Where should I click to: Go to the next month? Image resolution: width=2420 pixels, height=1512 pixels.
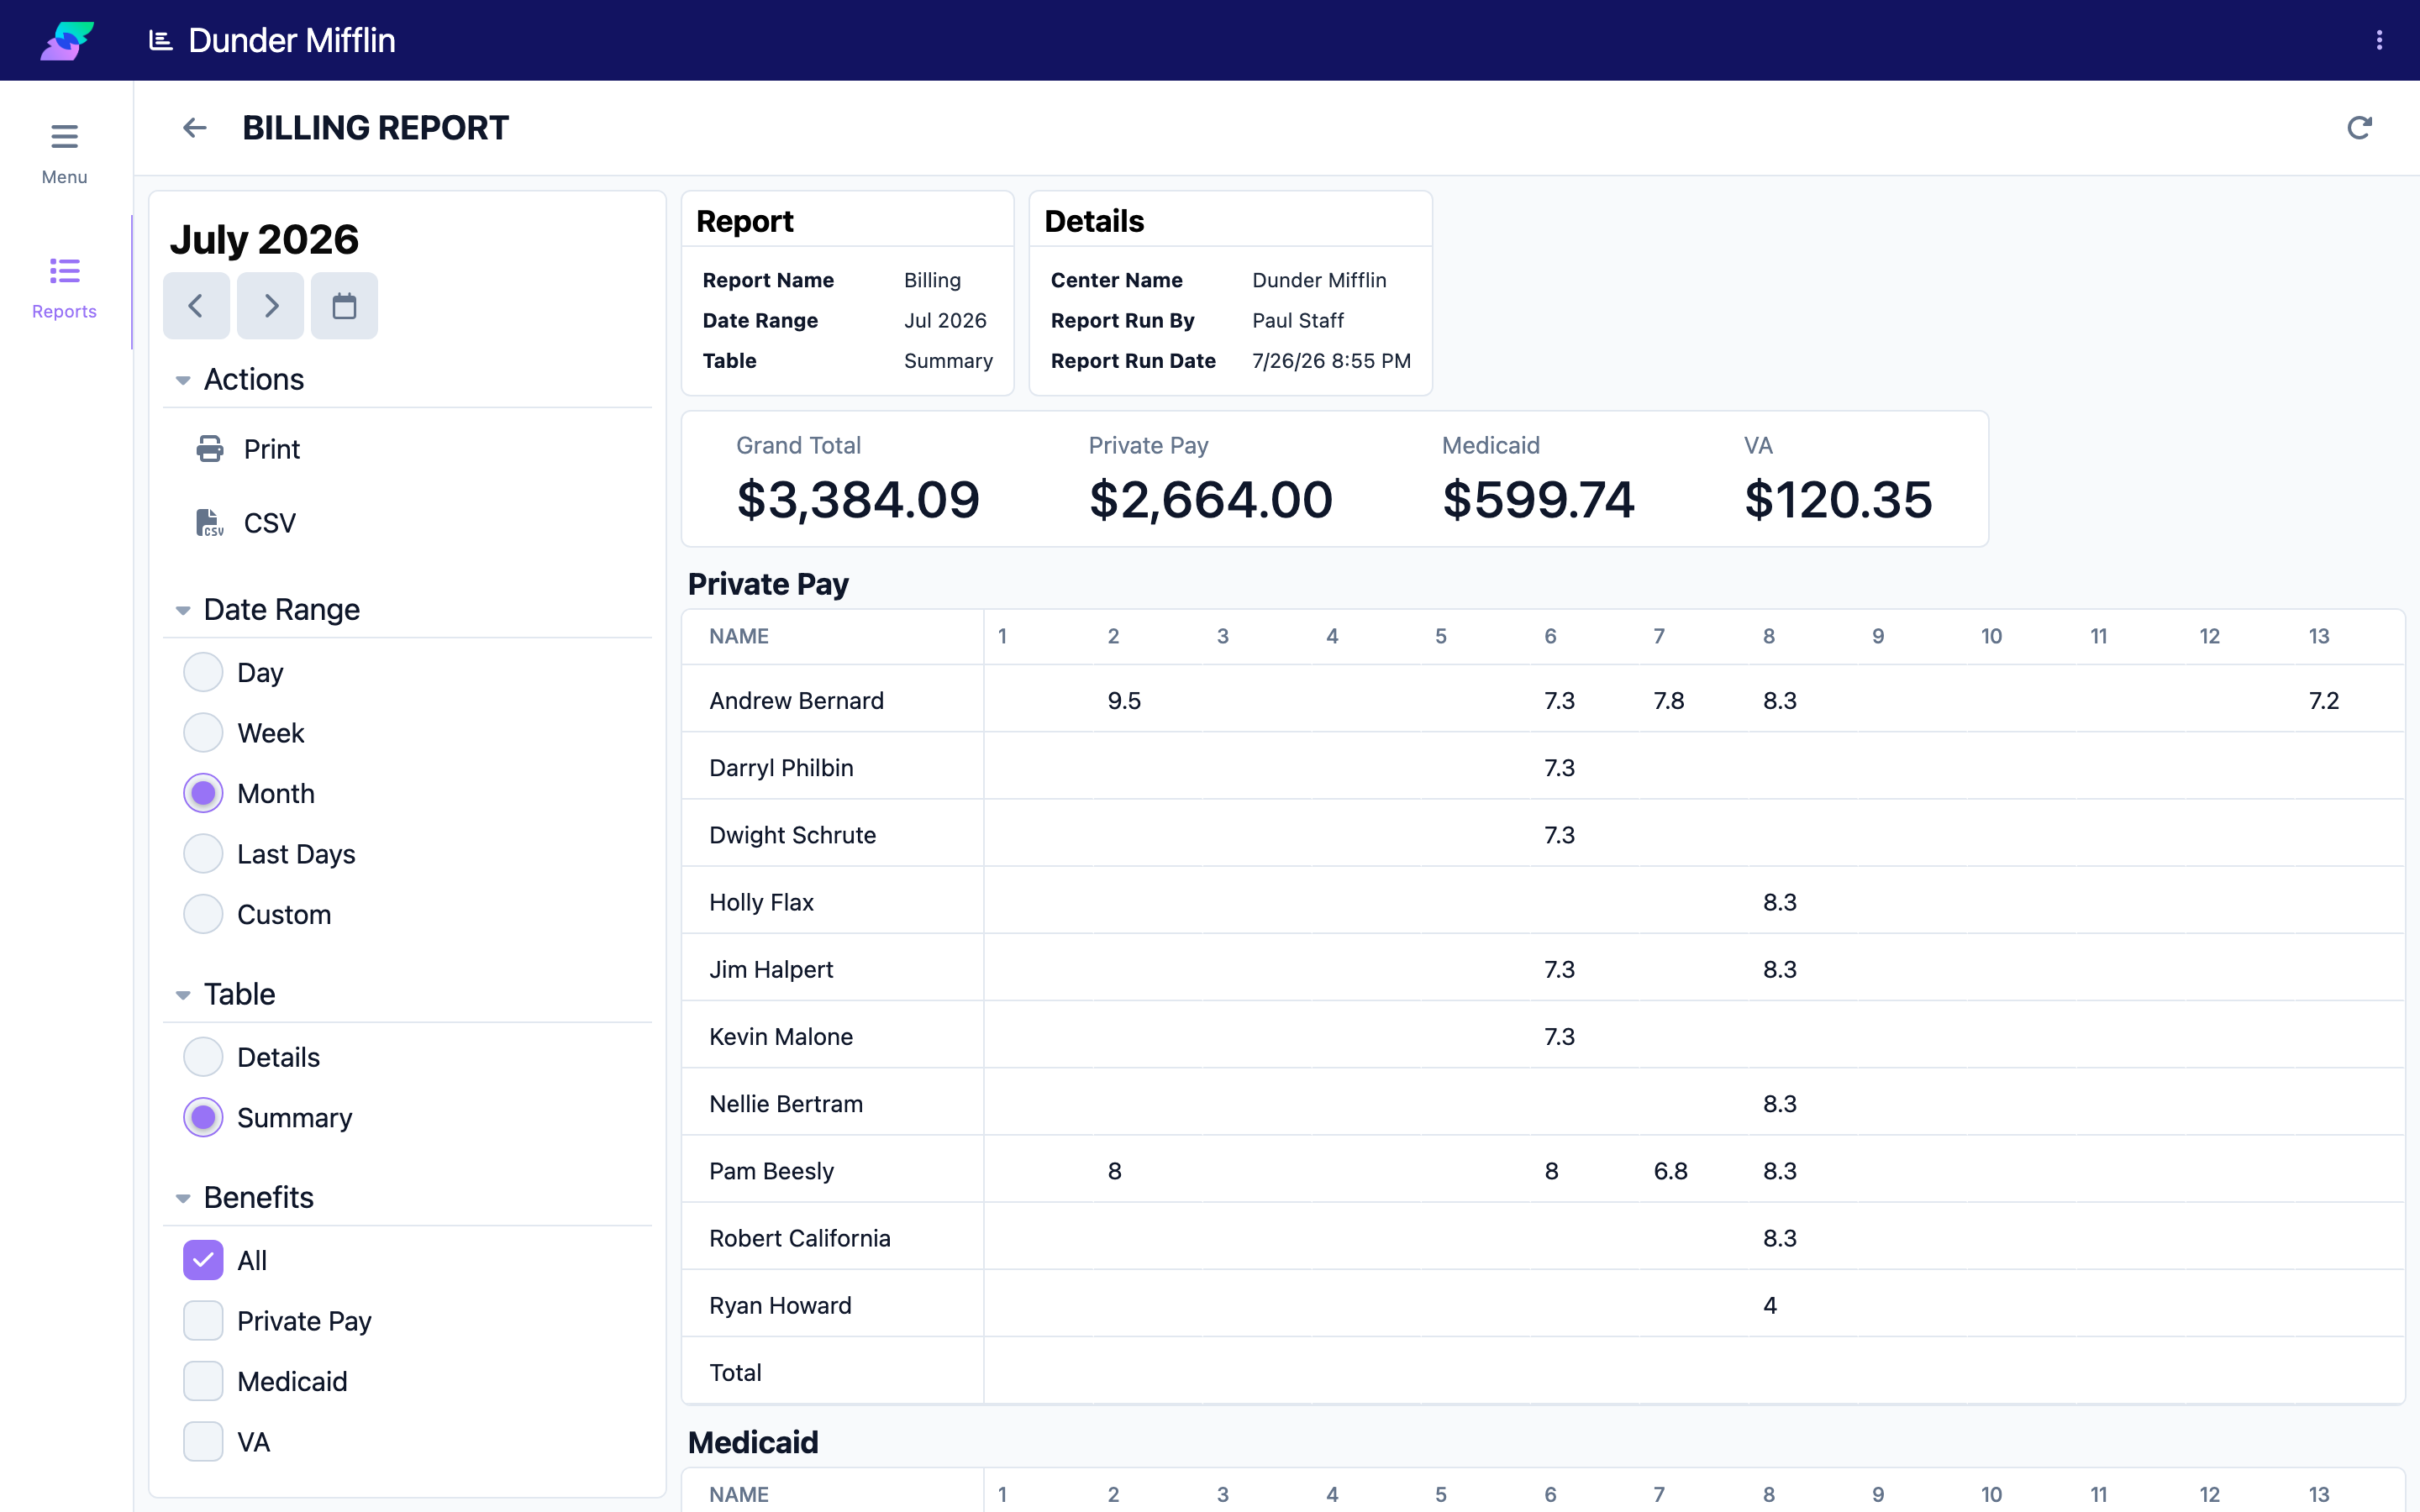tap(270, 306)
